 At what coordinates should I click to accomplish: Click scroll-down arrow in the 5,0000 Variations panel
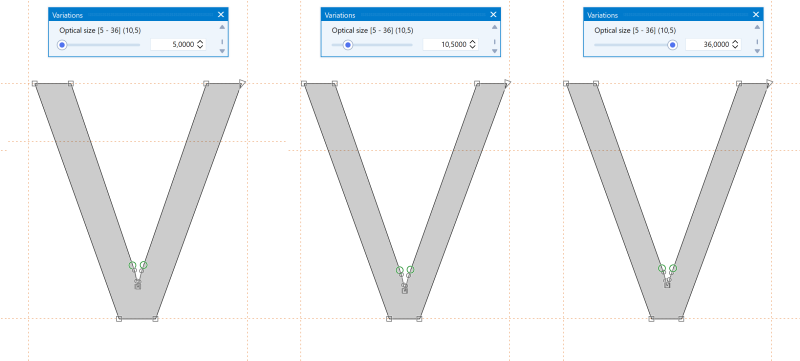pos(222,51)
